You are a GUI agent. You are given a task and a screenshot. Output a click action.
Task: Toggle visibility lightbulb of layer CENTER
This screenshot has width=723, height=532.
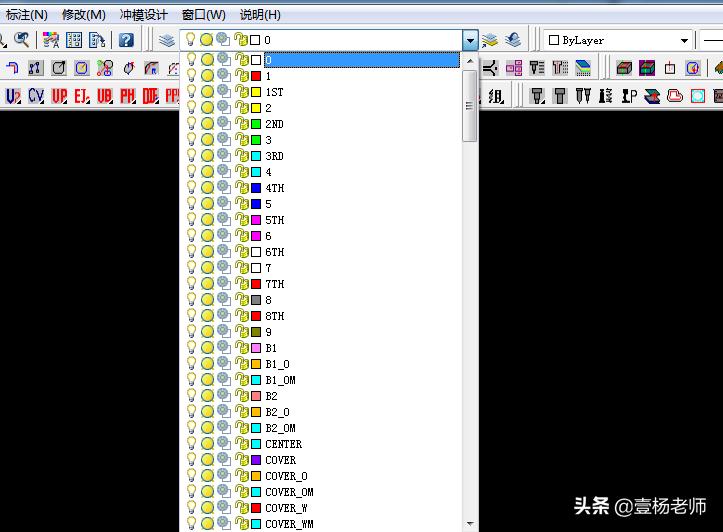(191, 443)
